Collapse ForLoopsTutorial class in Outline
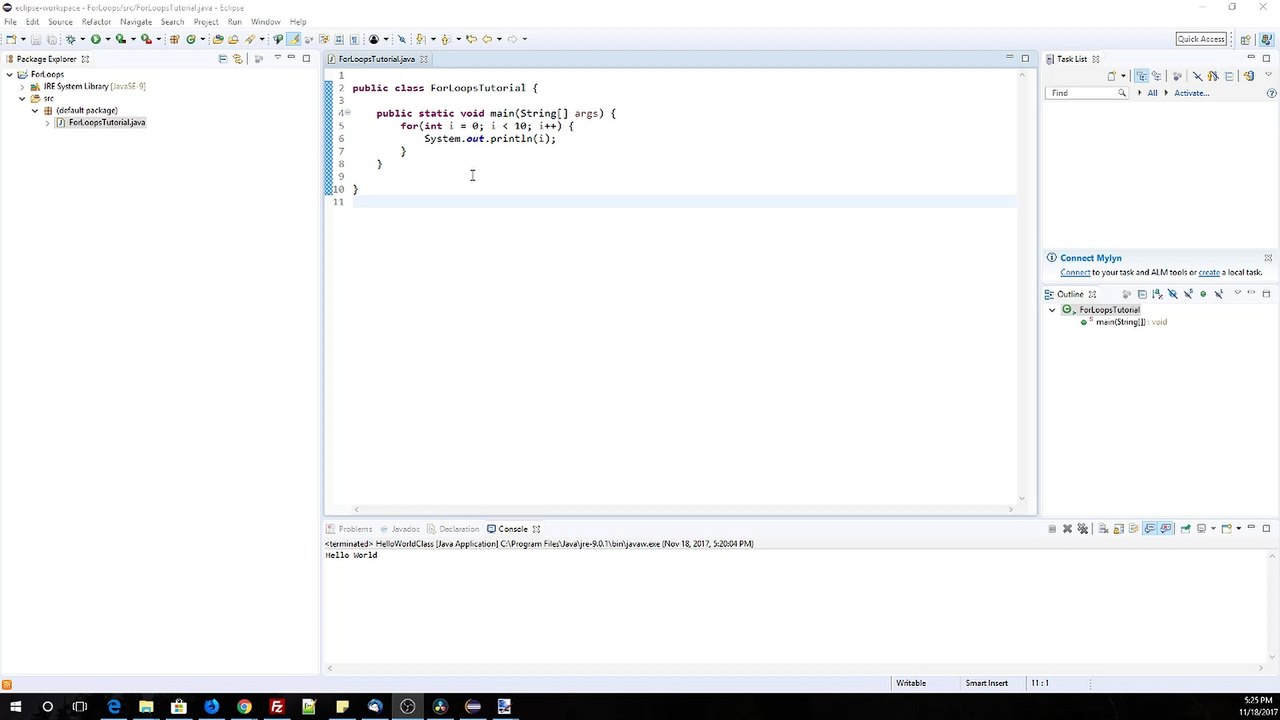The height and width of the screenshot is (720, 1280). [1052, 310]
